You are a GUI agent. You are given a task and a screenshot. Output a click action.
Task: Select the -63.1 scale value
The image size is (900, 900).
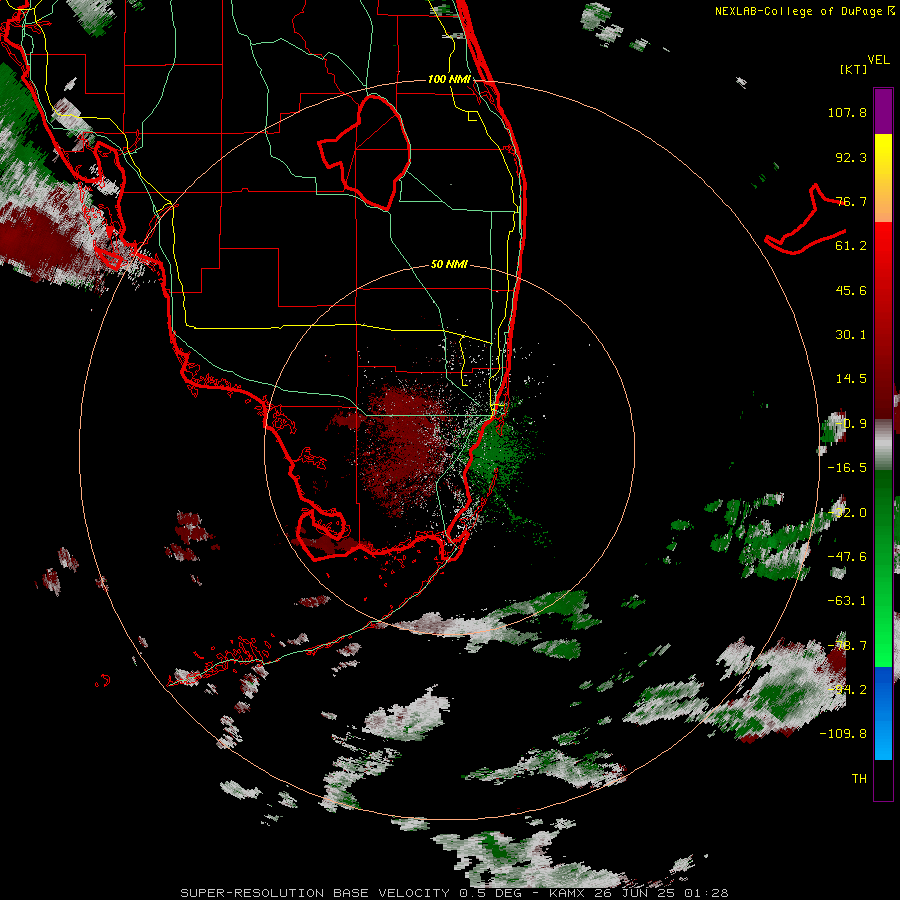click(847, 601)
